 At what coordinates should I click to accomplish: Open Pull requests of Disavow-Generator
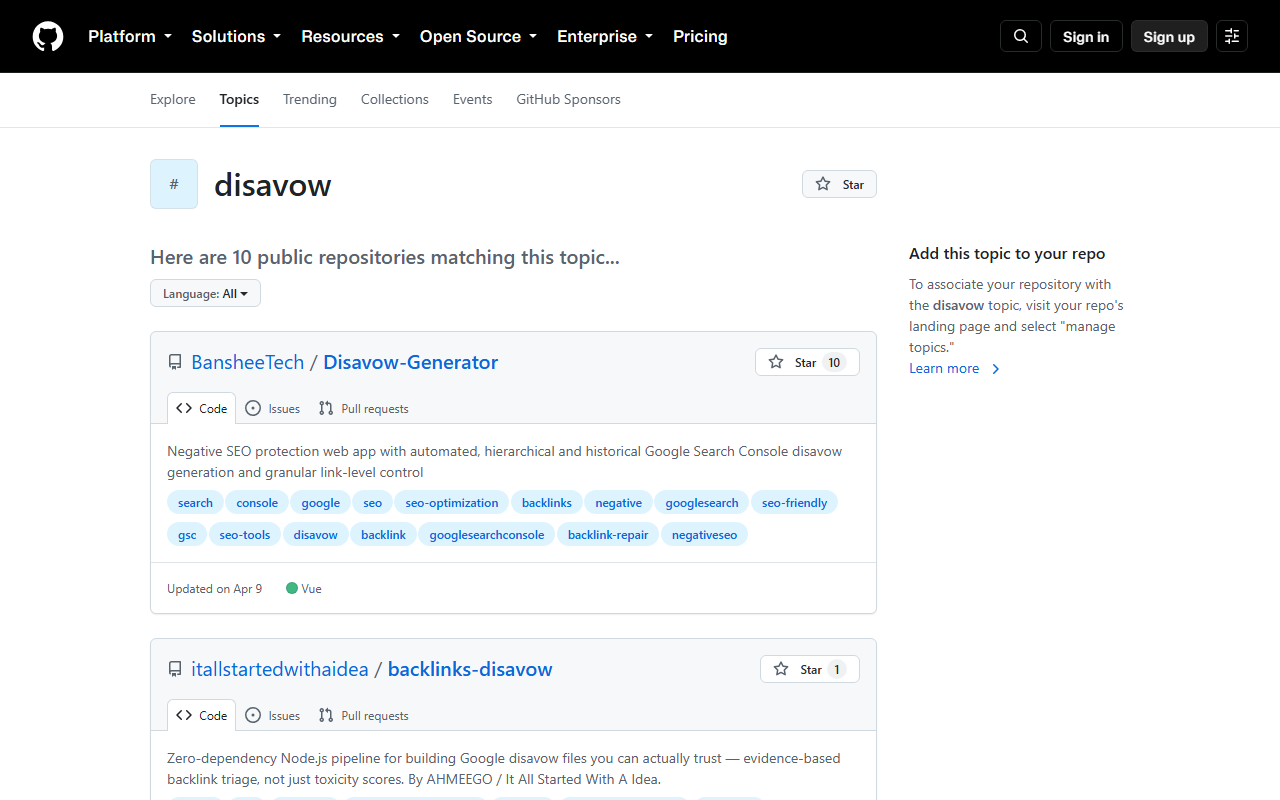click(364, 408)
